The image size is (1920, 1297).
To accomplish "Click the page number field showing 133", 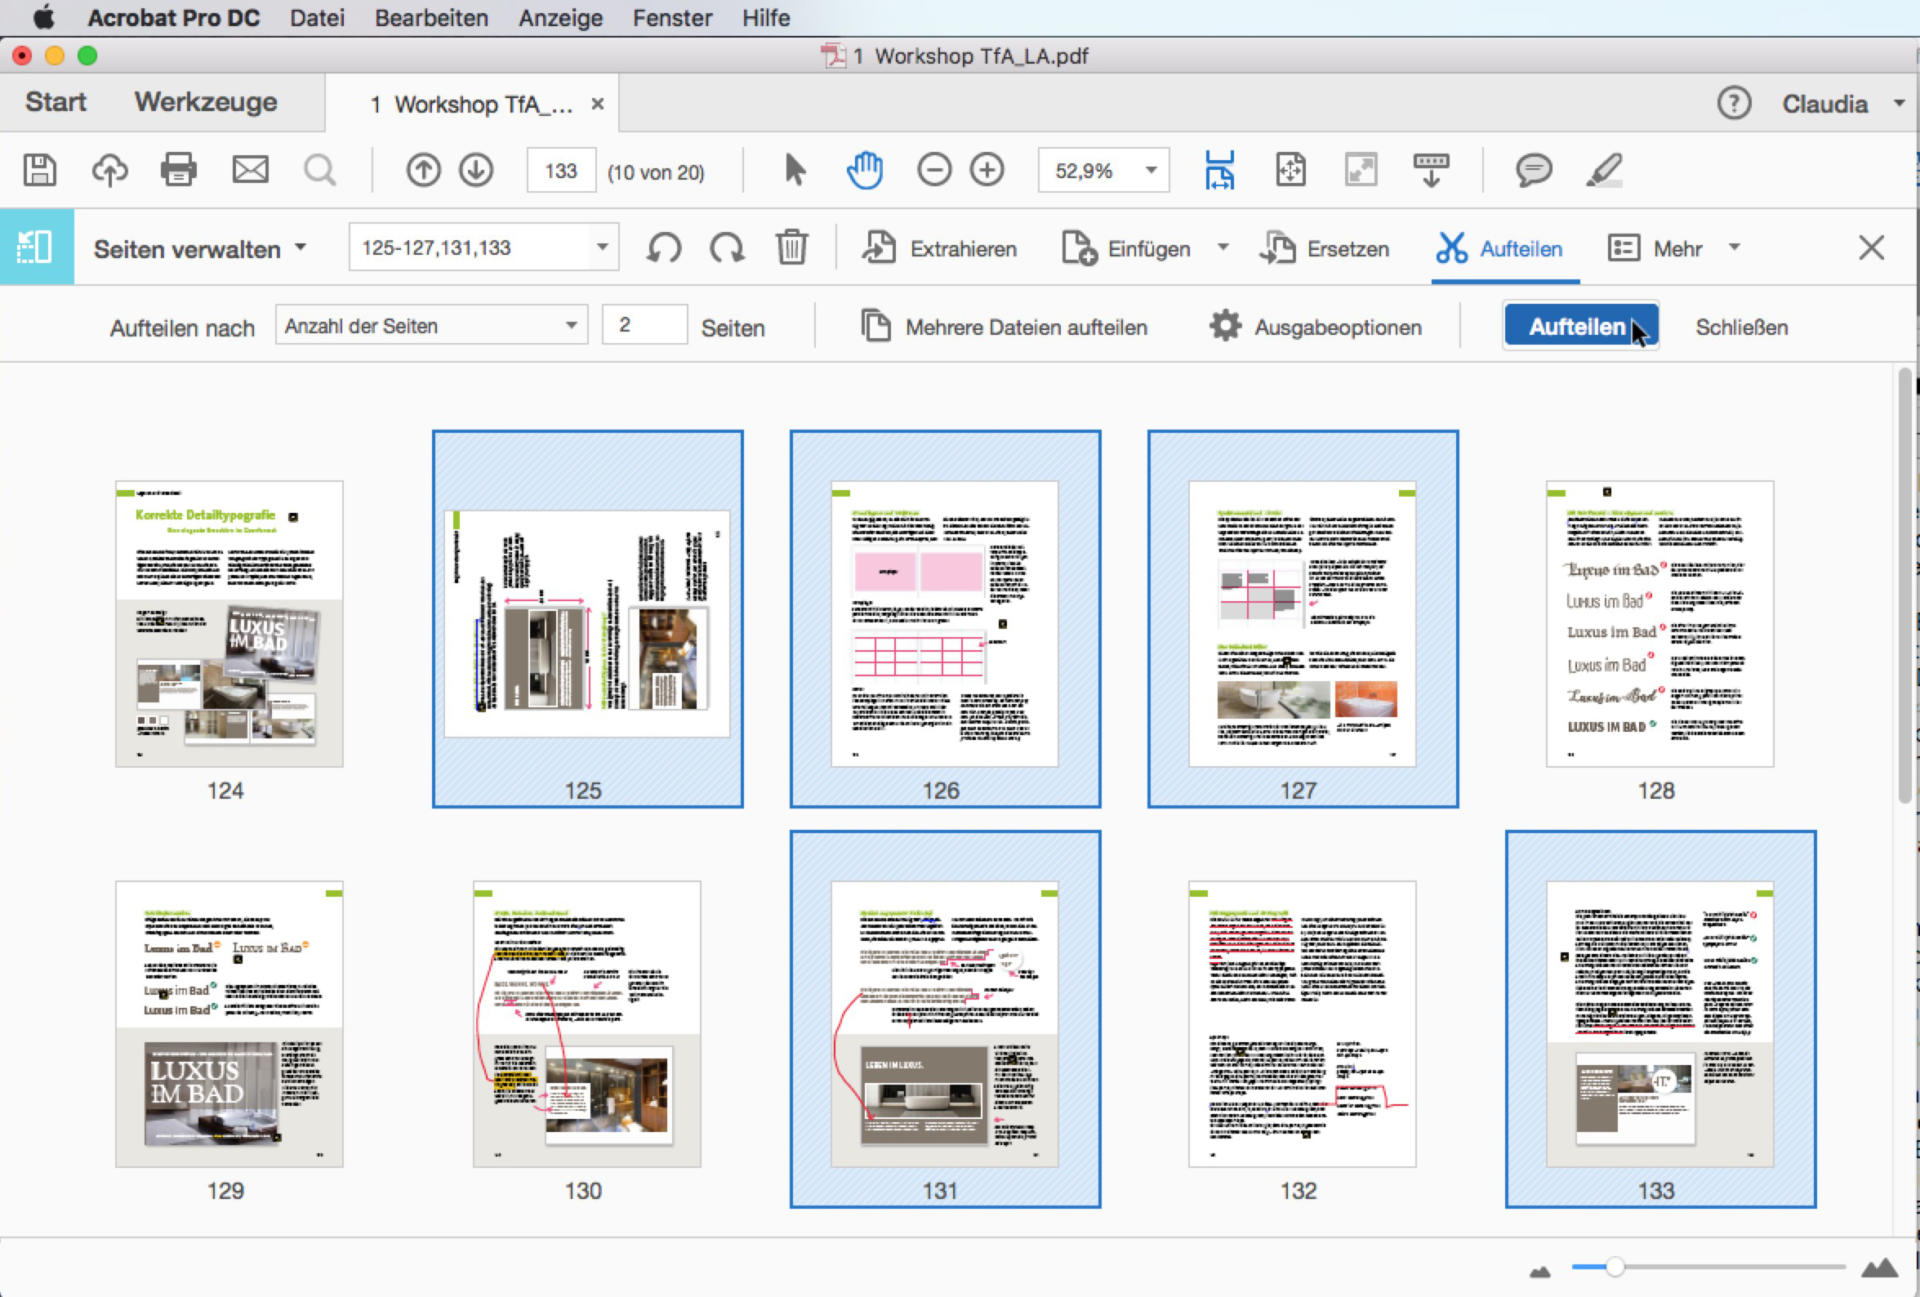I will [561, 171].
